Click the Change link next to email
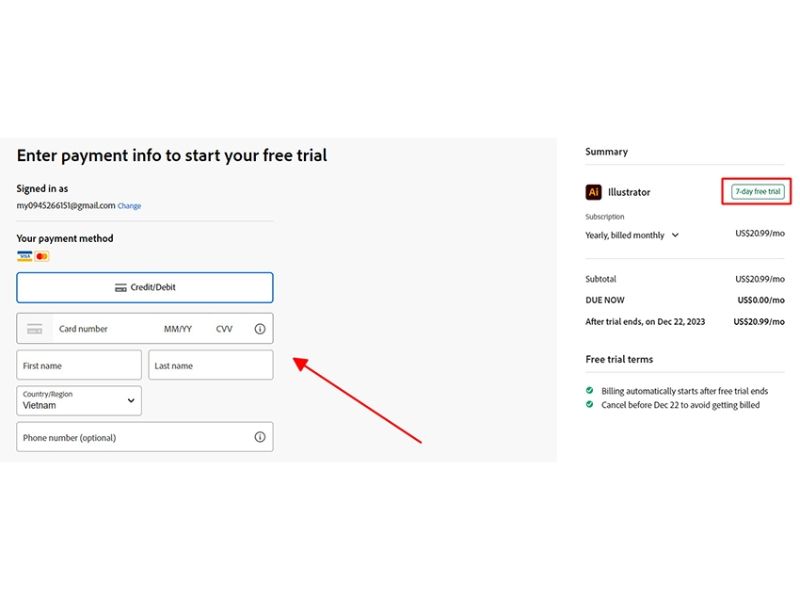Screen dimensions: 800x600 click(130, 206)
